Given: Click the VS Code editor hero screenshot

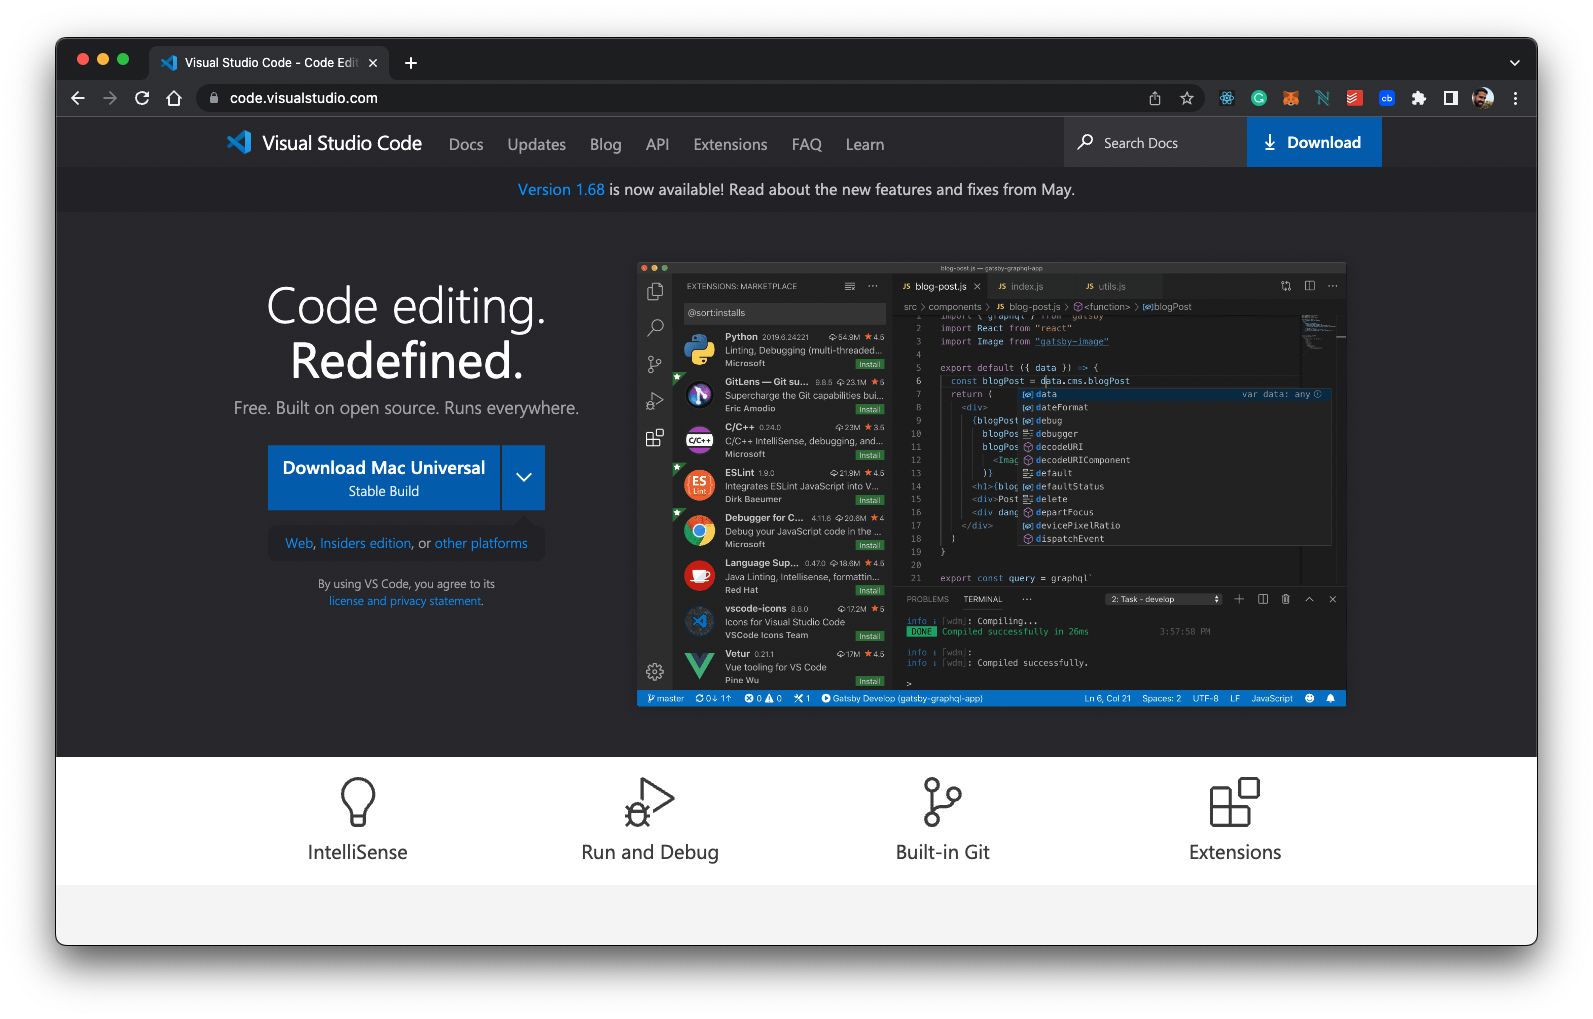Looking at the screenshot, I should tap(991, 484).
